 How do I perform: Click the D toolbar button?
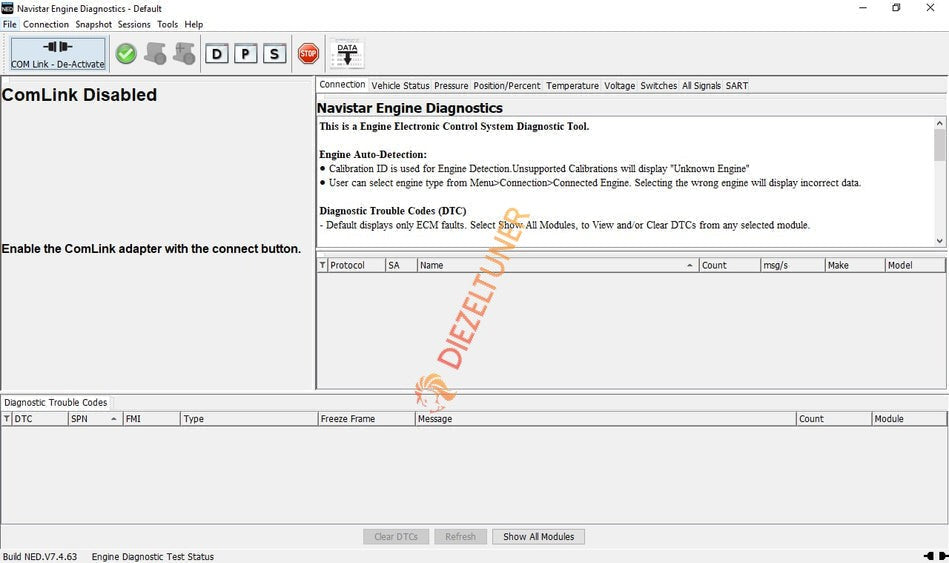pyautogui.click(x=217, y=54)
